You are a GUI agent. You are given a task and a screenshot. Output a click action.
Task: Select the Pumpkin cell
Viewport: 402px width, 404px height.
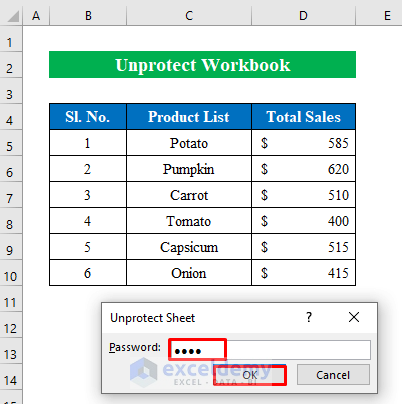(189, 169)
